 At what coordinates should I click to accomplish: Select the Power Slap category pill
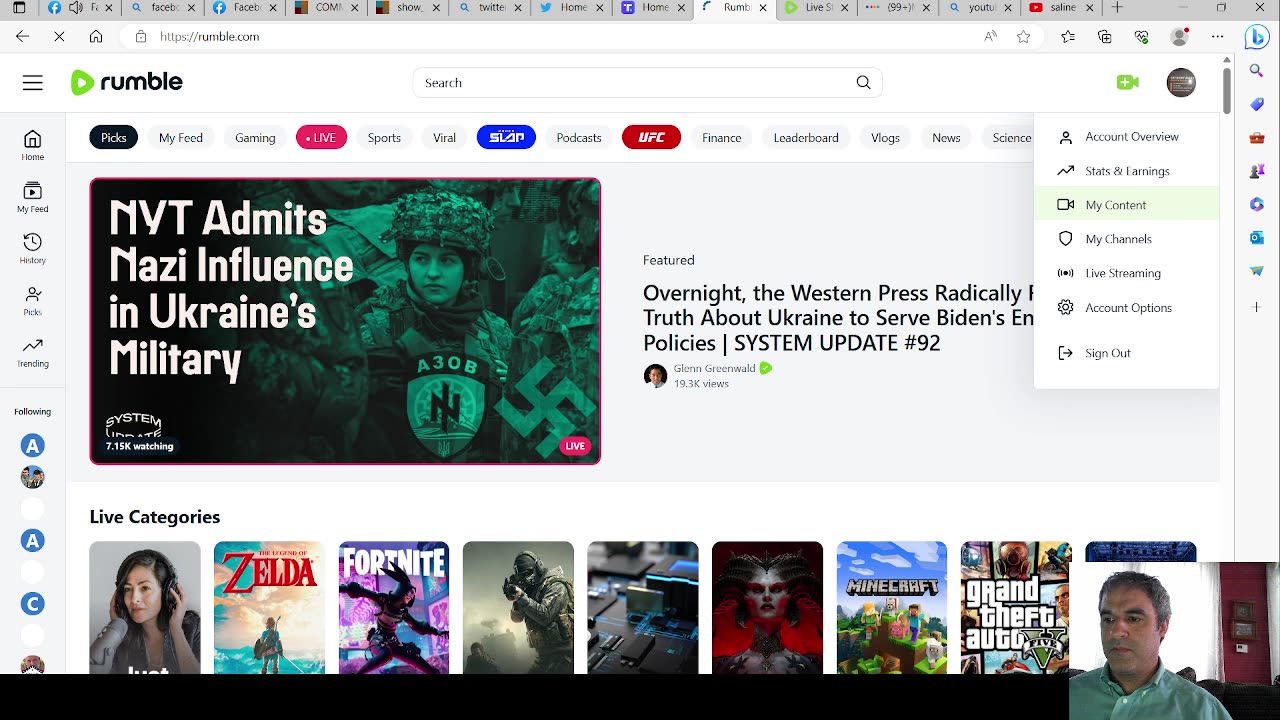pos(506,138)
